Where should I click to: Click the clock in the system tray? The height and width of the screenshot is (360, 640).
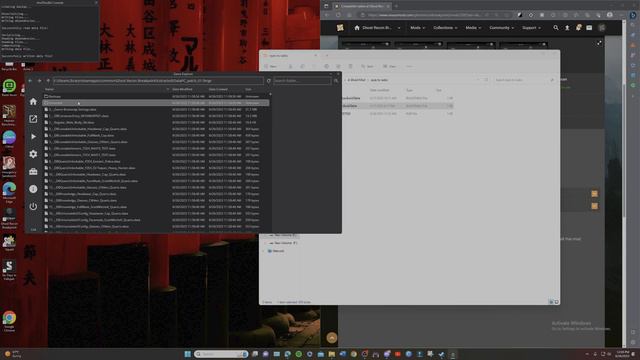(622, 354)
